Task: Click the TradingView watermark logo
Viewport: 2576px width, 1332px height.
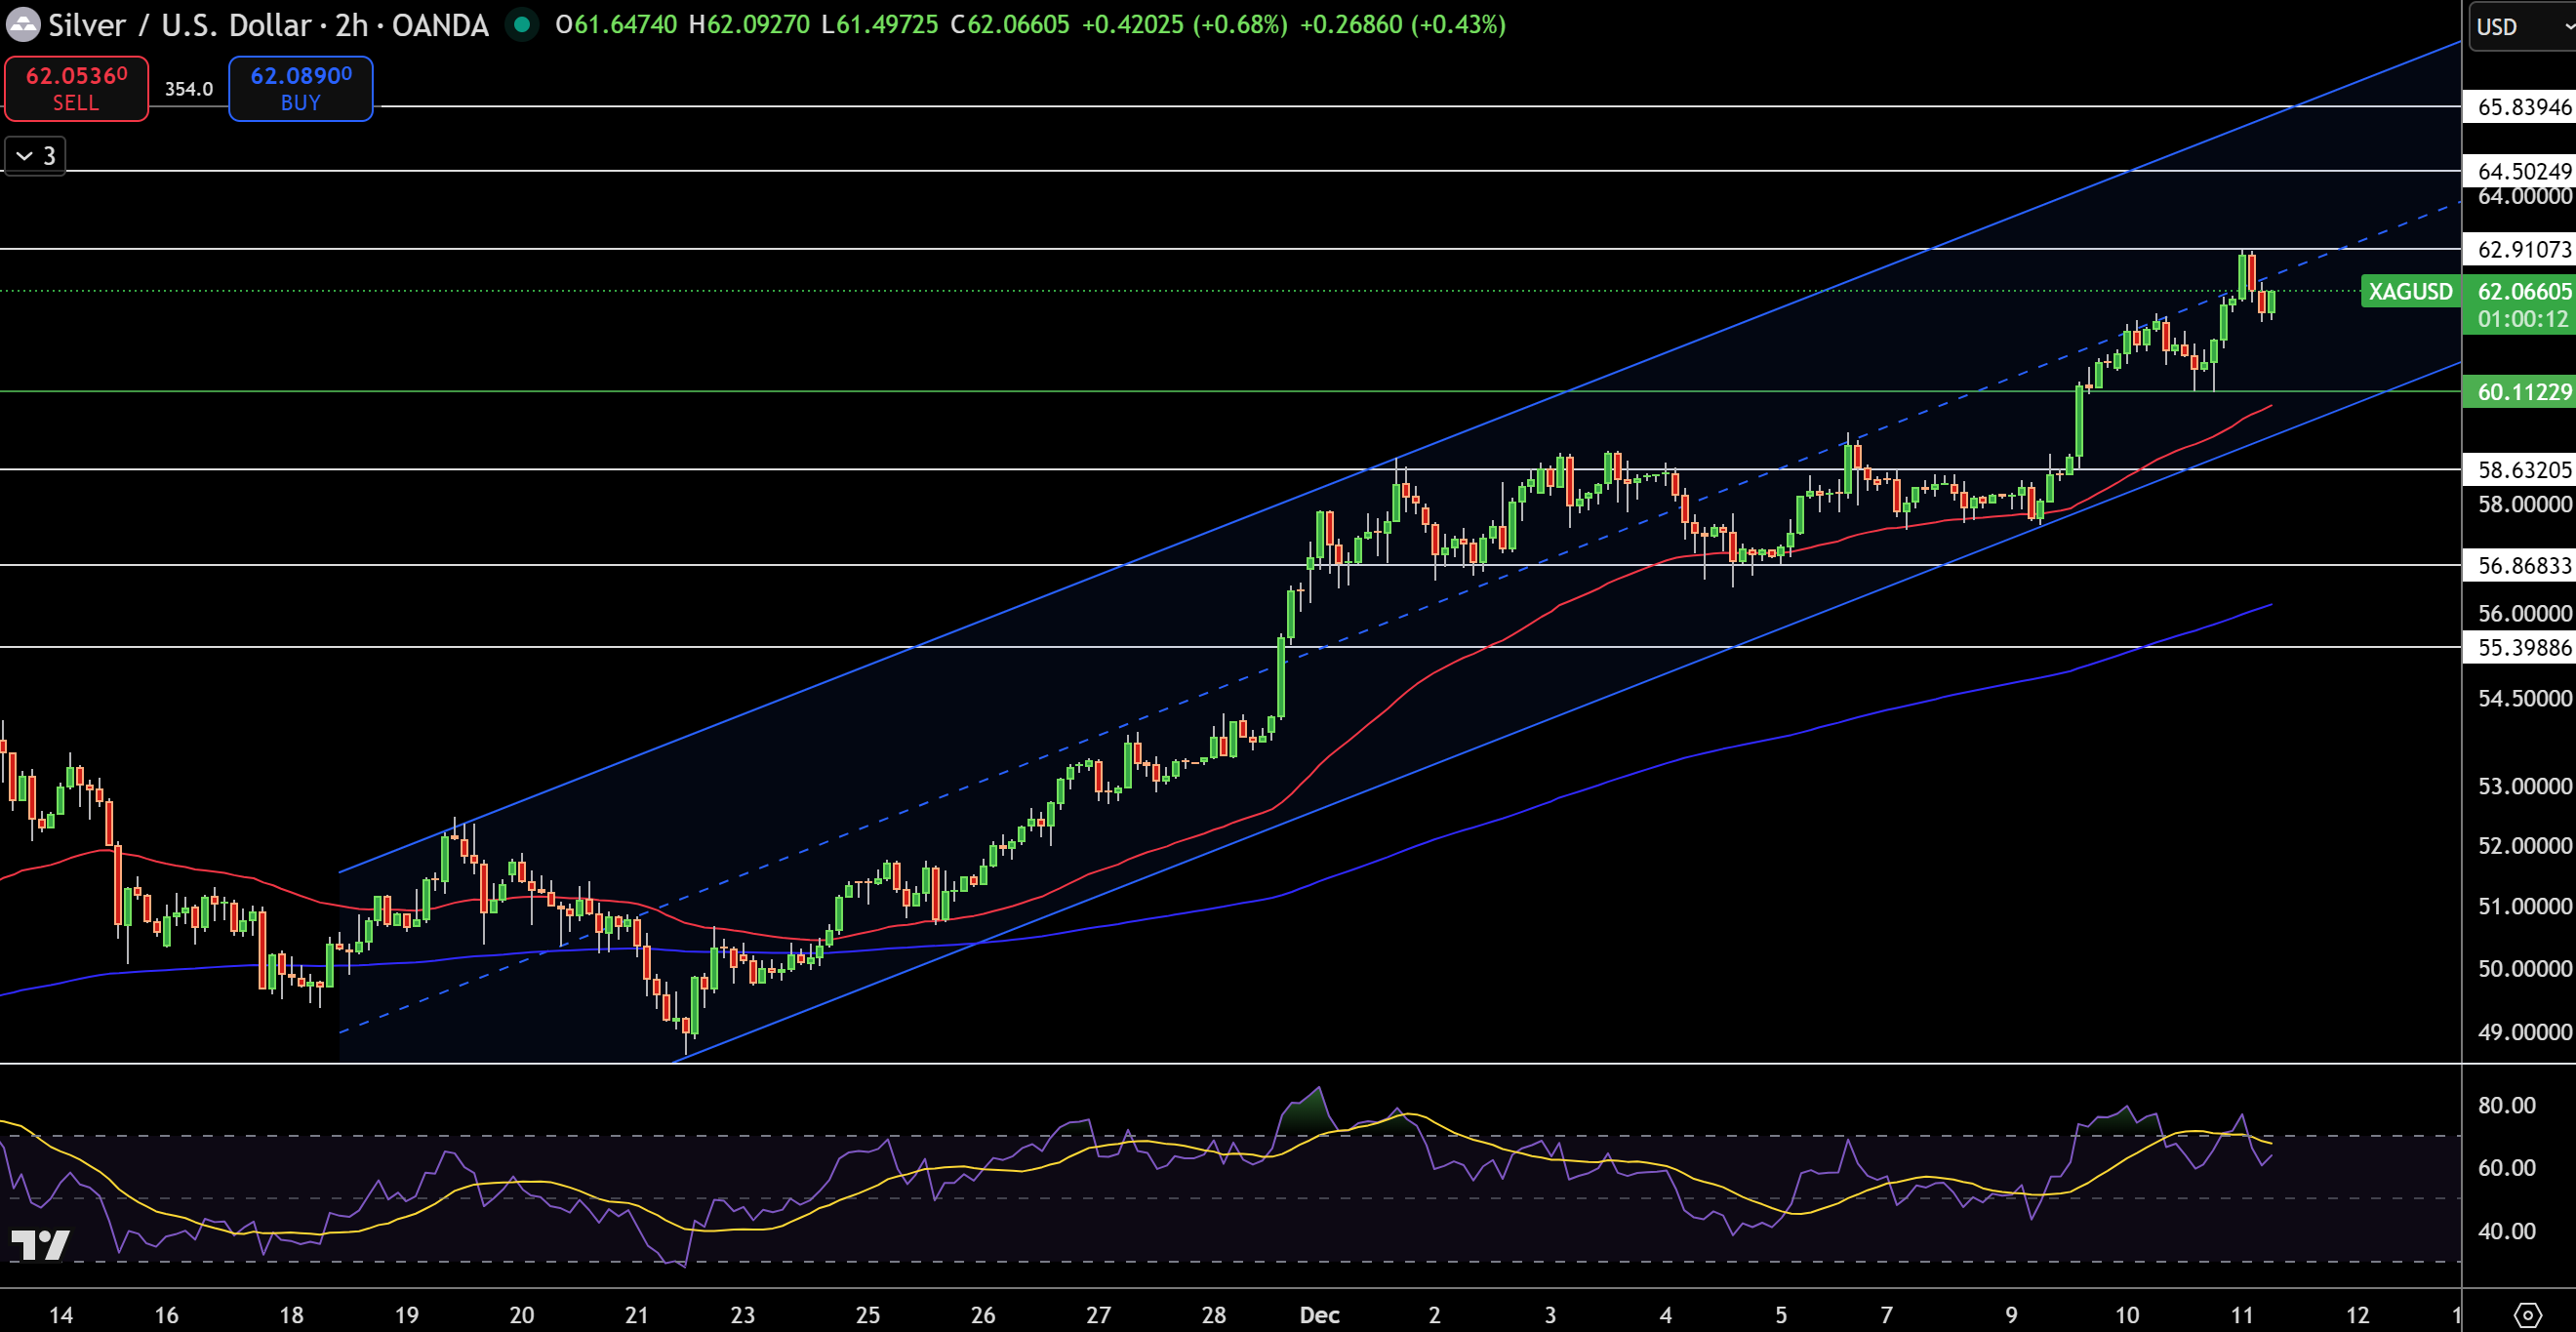Action: tap(42, 1245)
